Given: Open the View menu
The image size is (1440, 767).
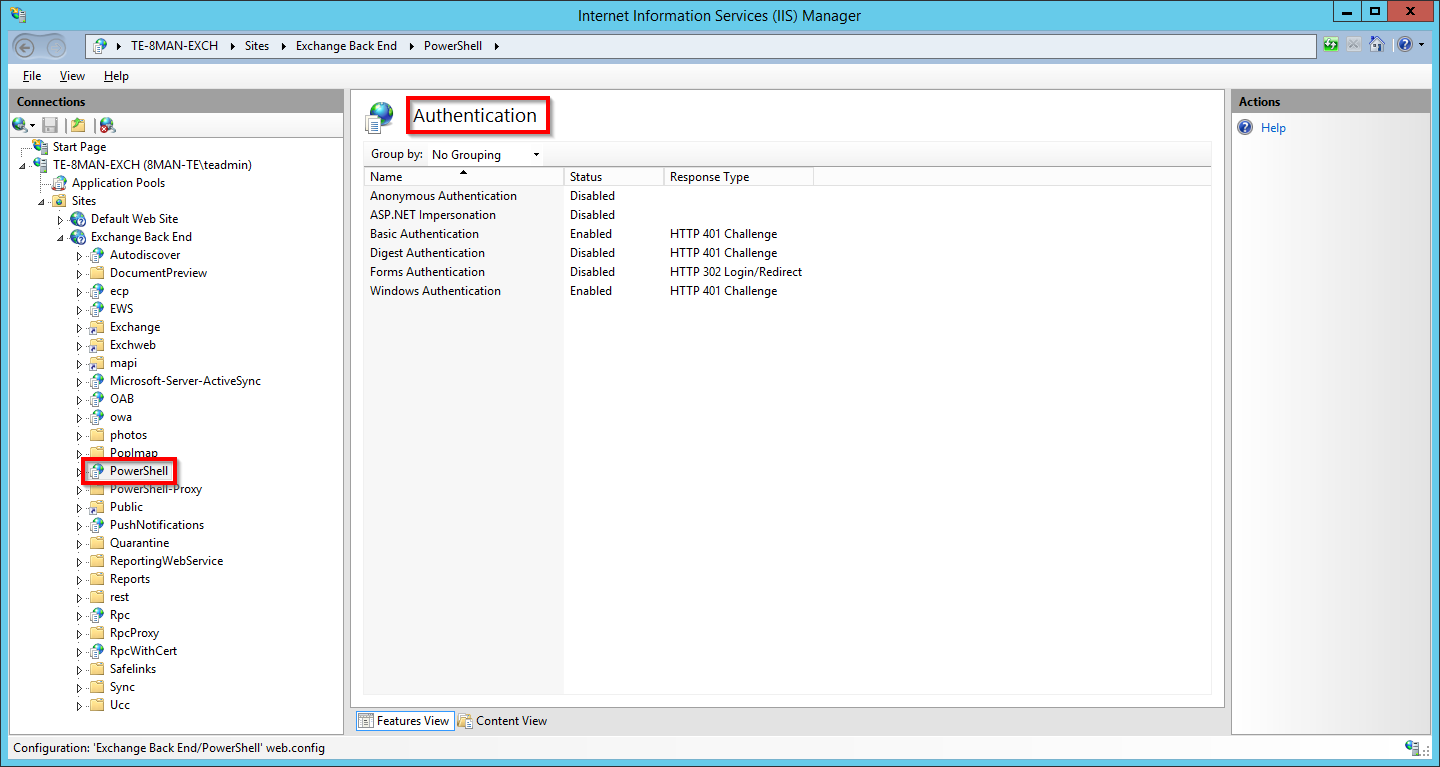Looking at the screenshot, I should click(x=72, y=76).
